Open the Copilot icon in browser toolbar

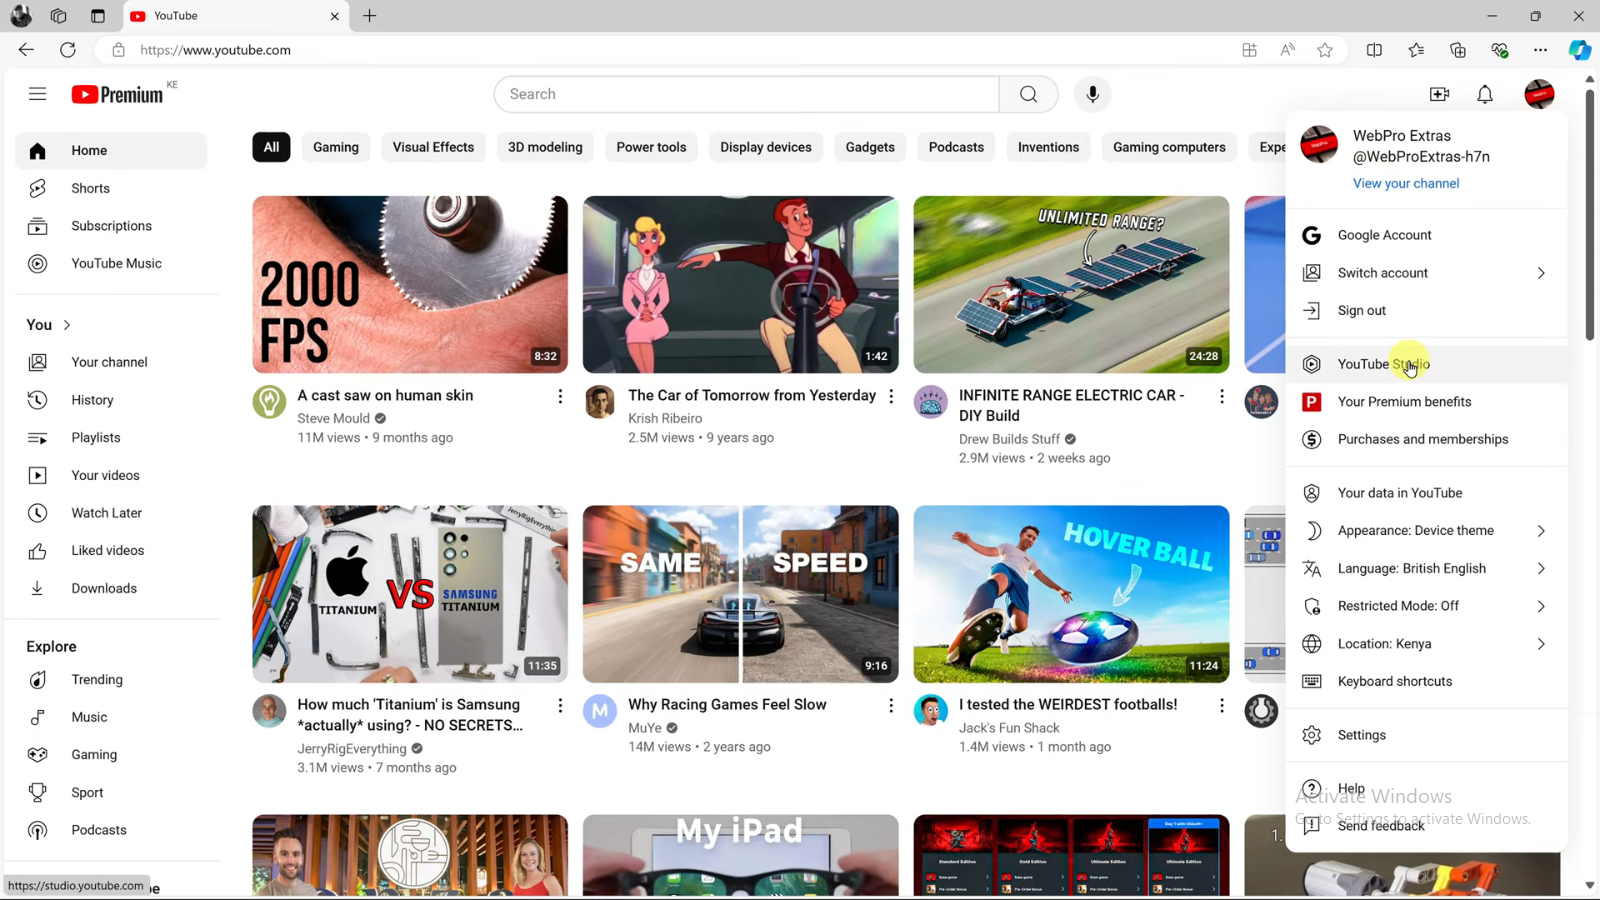tap(1579, 50)
